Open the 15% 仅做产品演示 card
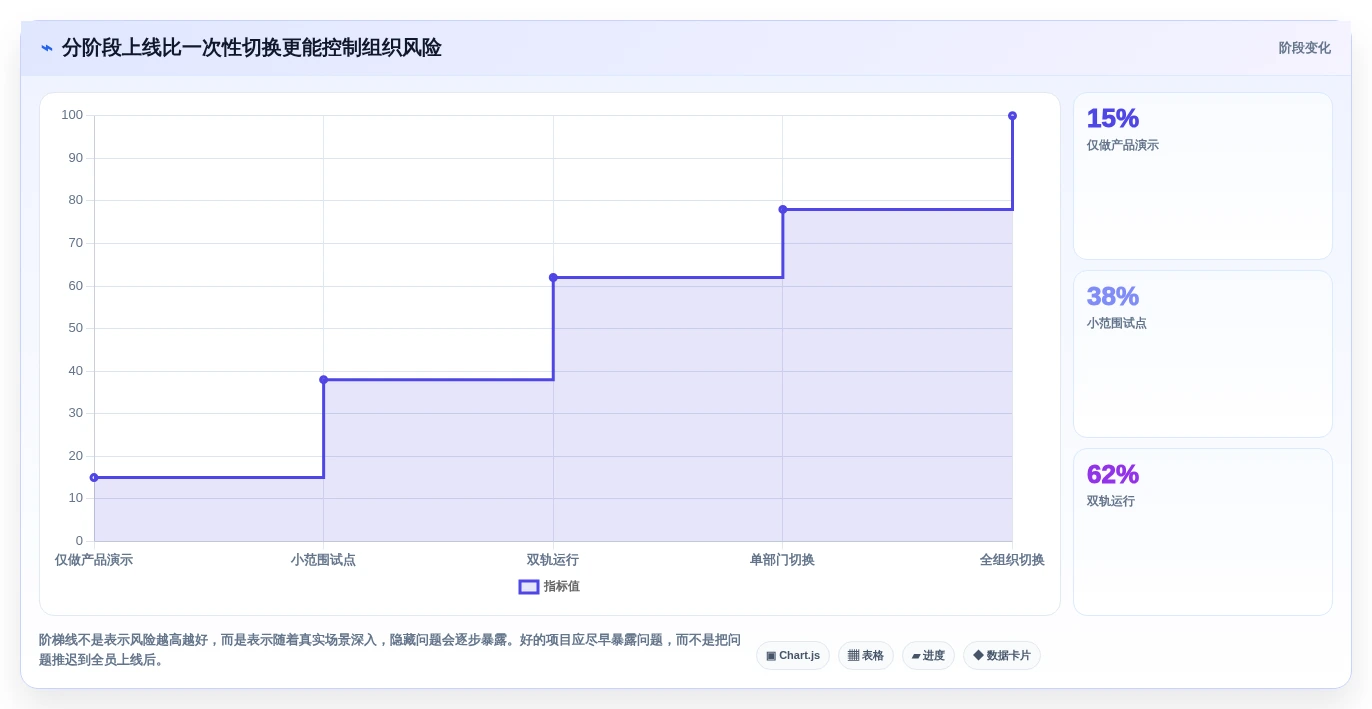The image size is (1372, 709). click(x=1203, y=176)
